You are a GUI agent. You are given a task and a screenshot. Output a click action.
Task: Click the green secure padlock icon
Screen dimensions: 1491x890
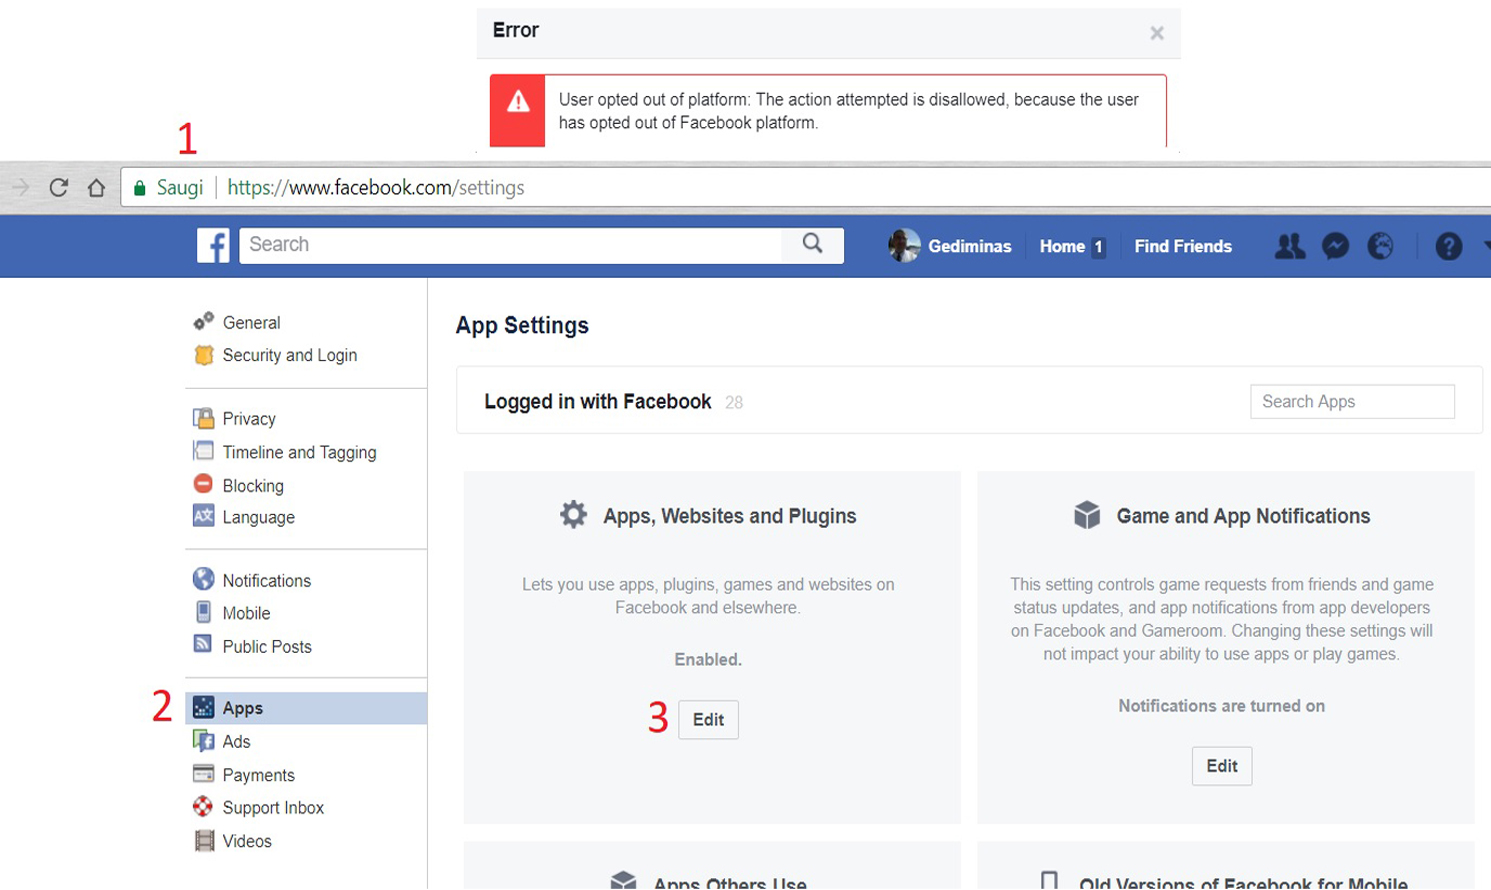tap(139, 188)
